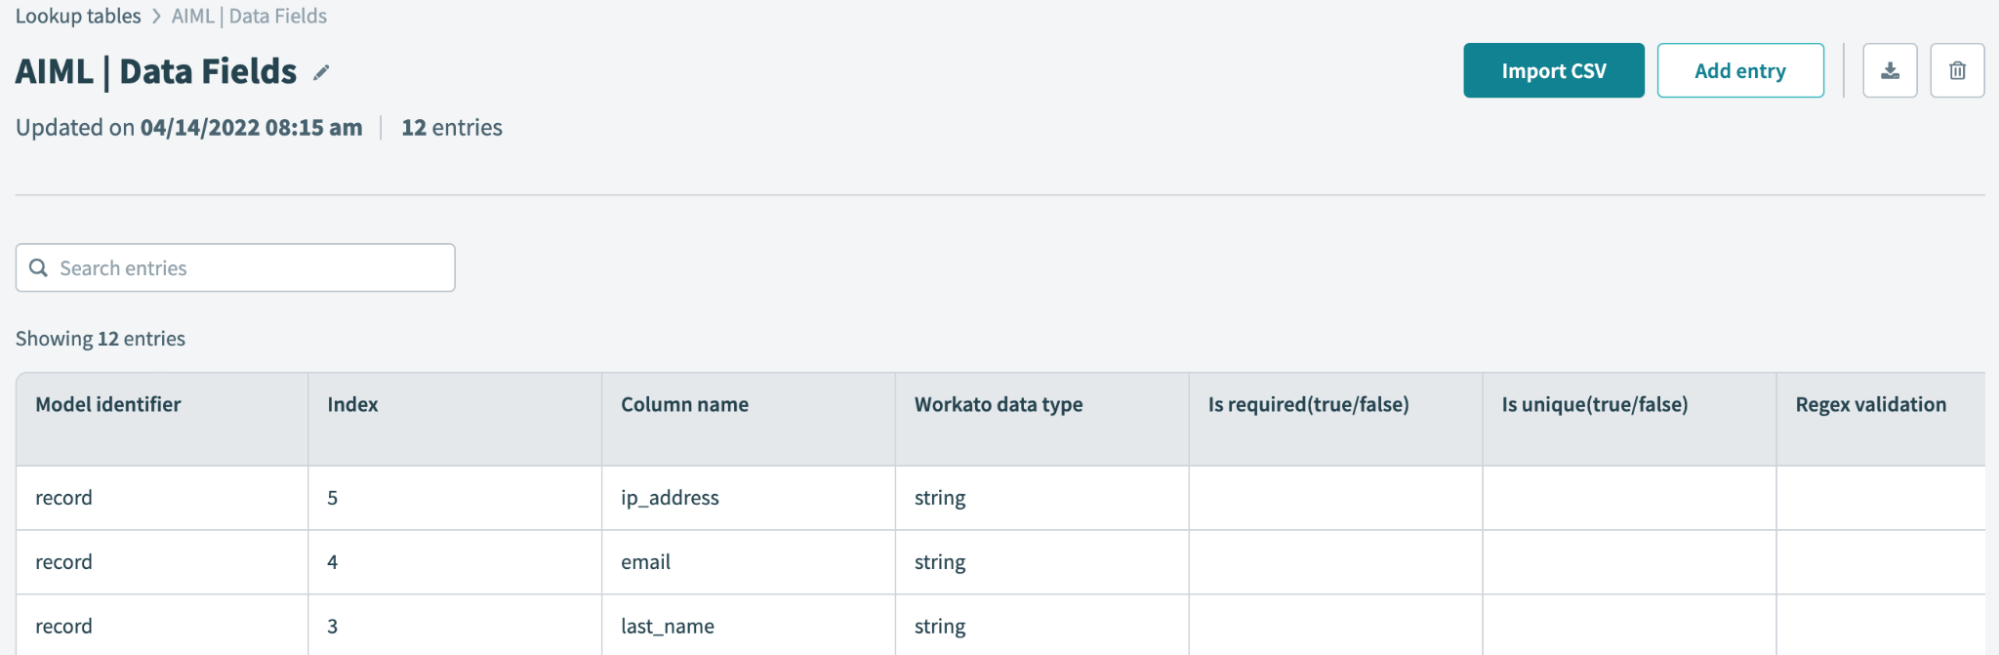The width and height of the screenshot is (1999, 655).
Task: Click the Showing 12 entries label
Action: [x=100, y=339]
